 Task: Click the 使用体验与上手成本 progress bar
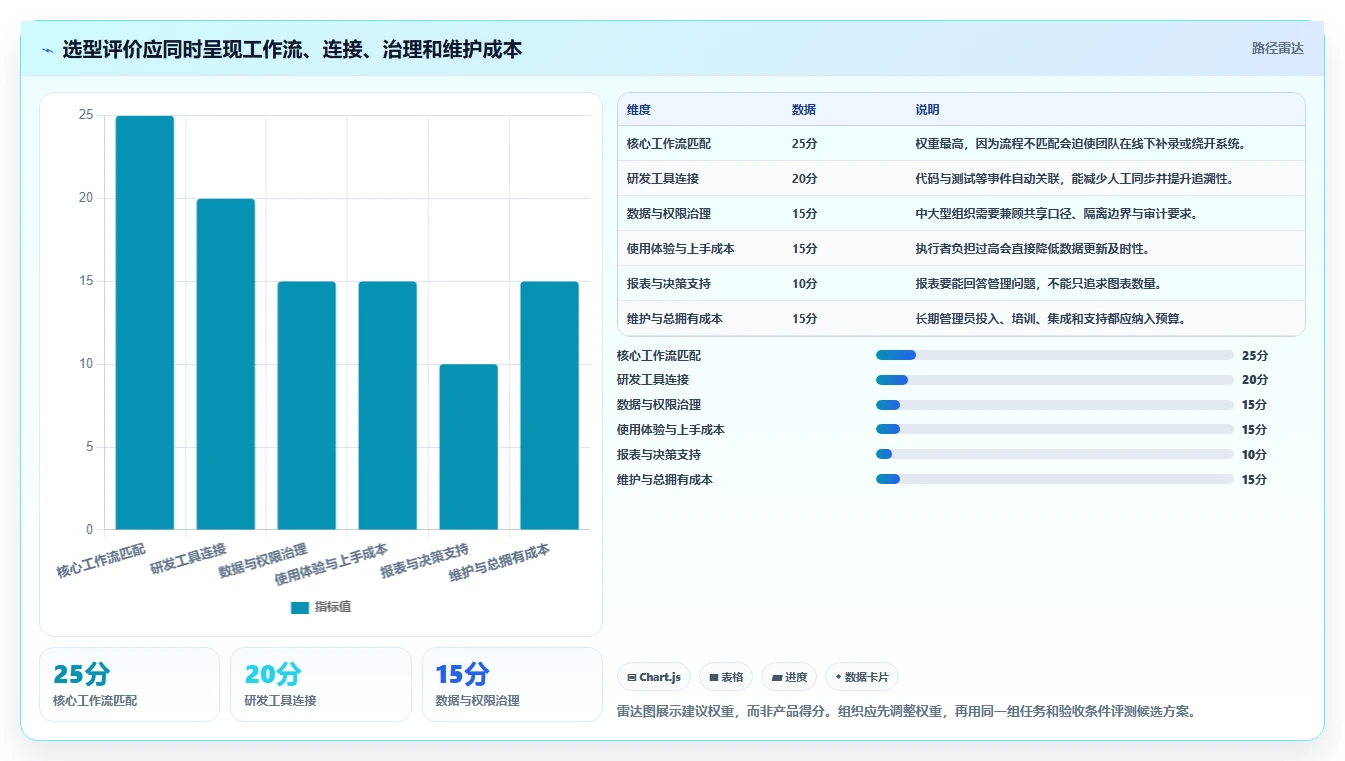click(x=1054, y=430)
